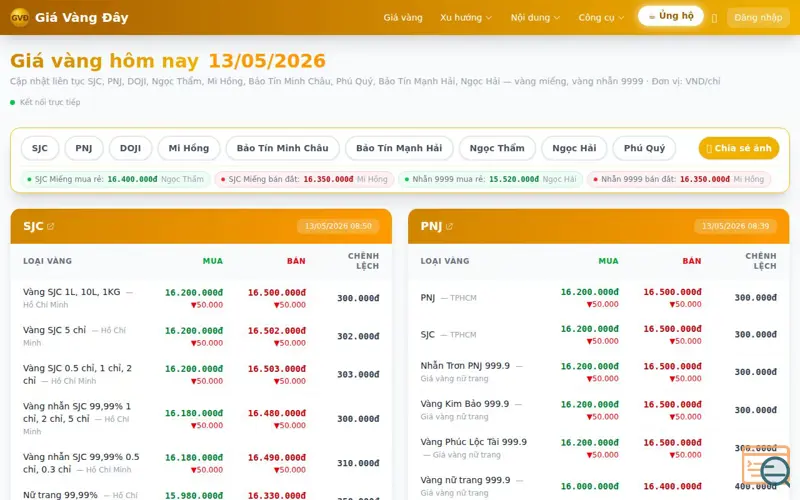Click the PNJ — TPHCM row
Image resolution: width=800 pixels, height=500 pixels.
(x=598, y=297)
